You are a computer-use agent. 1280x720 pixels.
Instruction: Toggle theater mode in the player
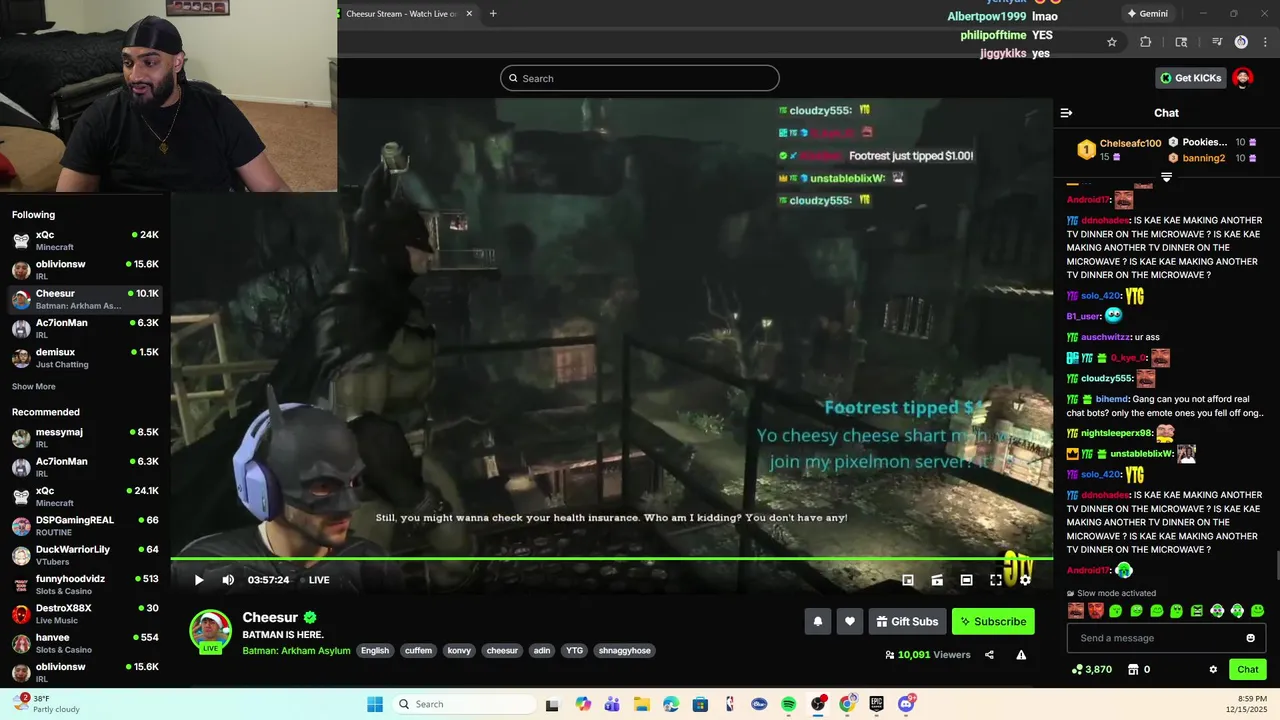[966, 580]
